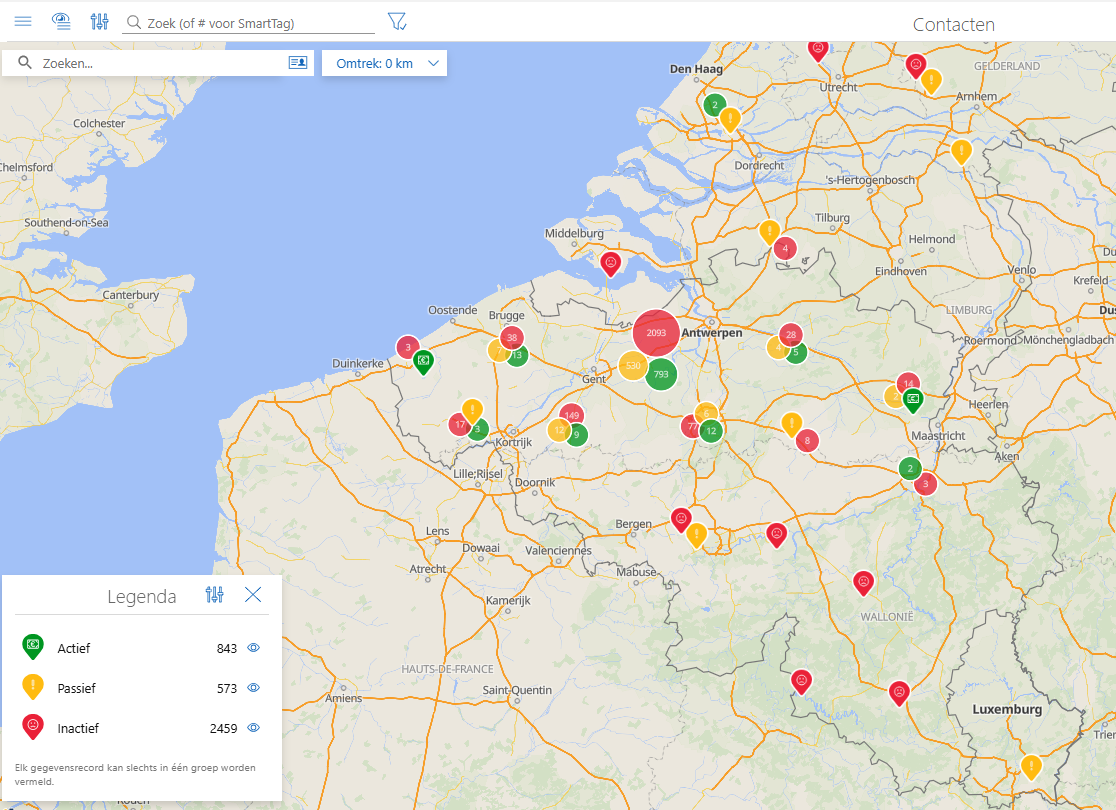Image resolution: width=1116 pixels, height=810 pixels.
Task: Close the Legenda panel
Action: (253, 594)
